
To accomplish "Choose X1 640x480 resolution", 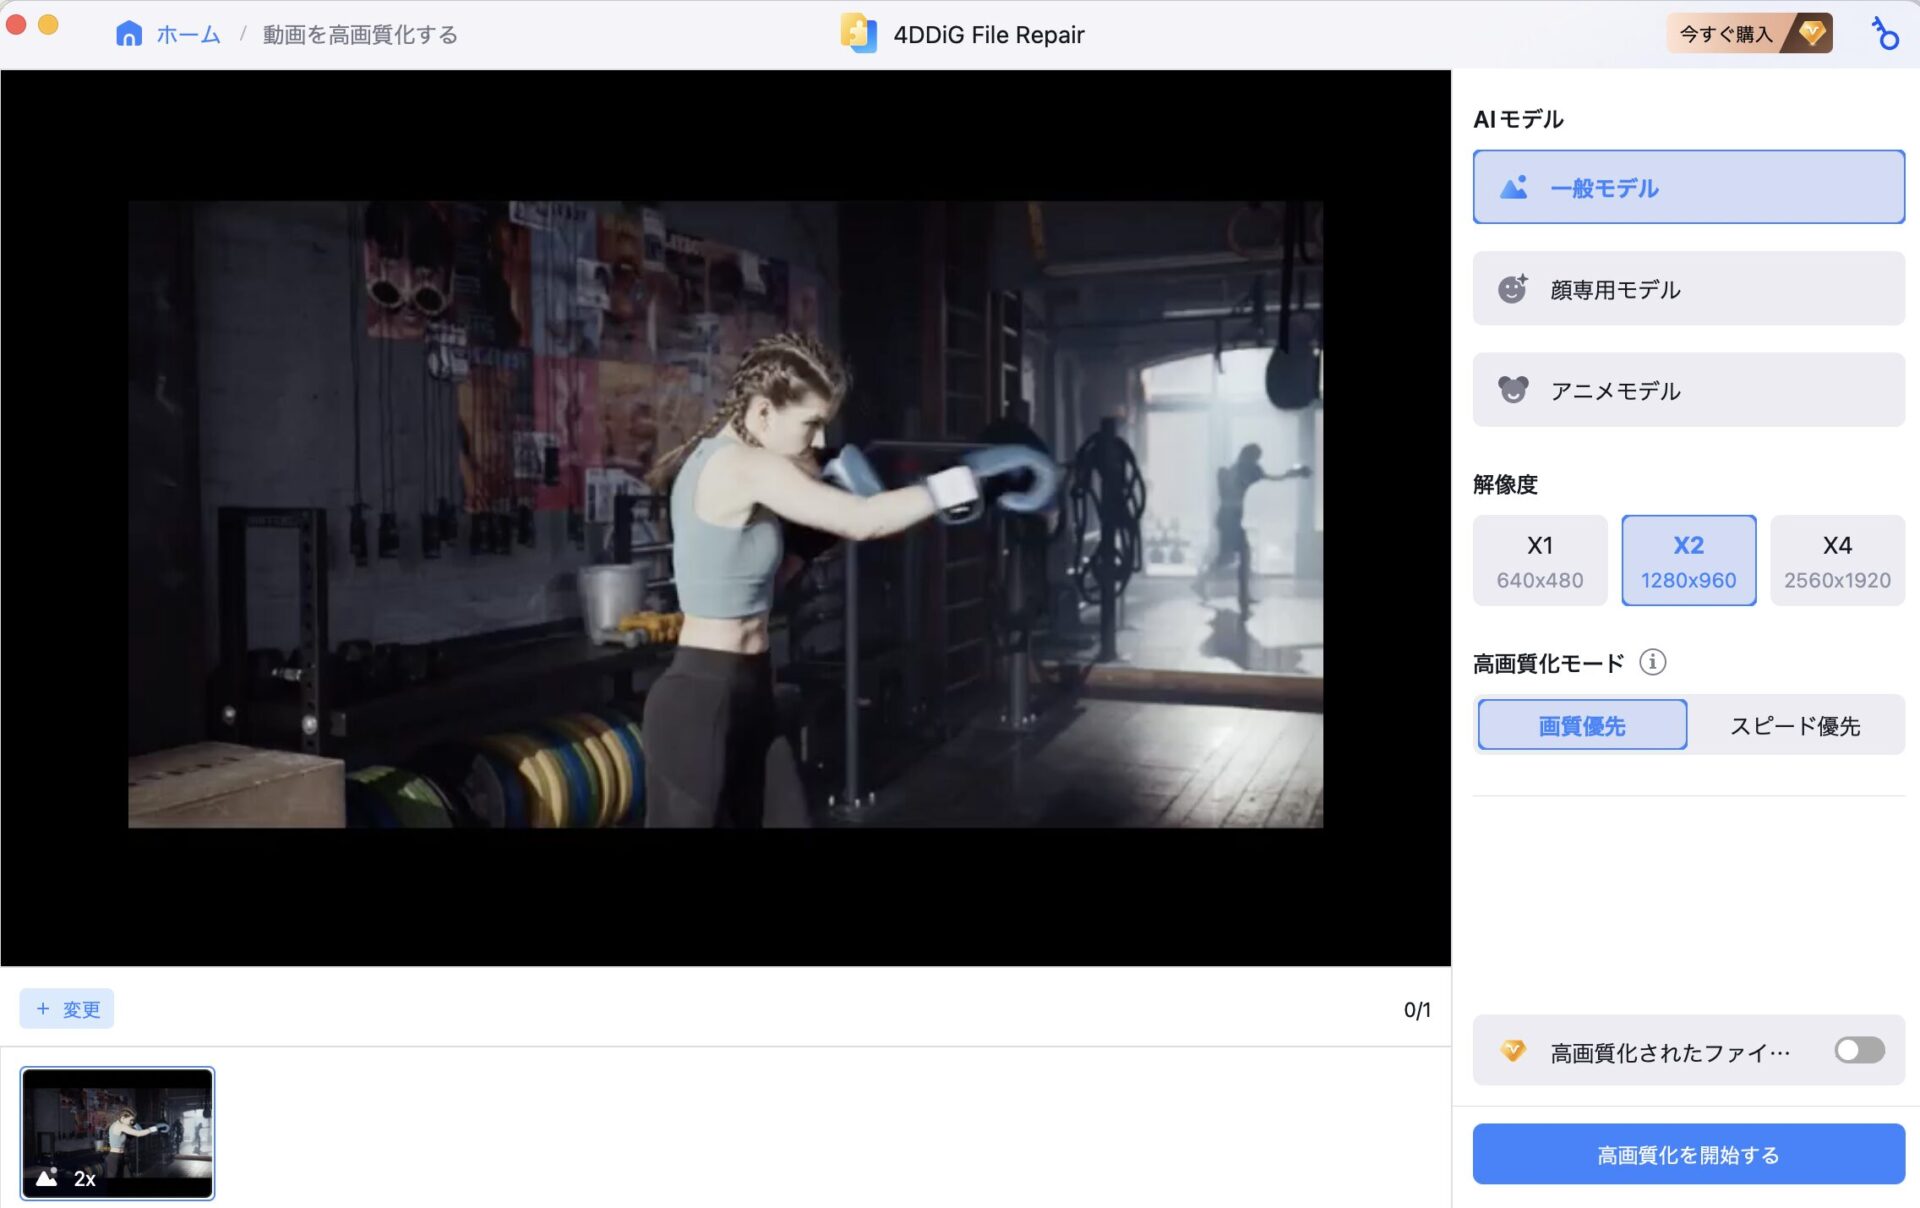I will (x=1540, y=561).
